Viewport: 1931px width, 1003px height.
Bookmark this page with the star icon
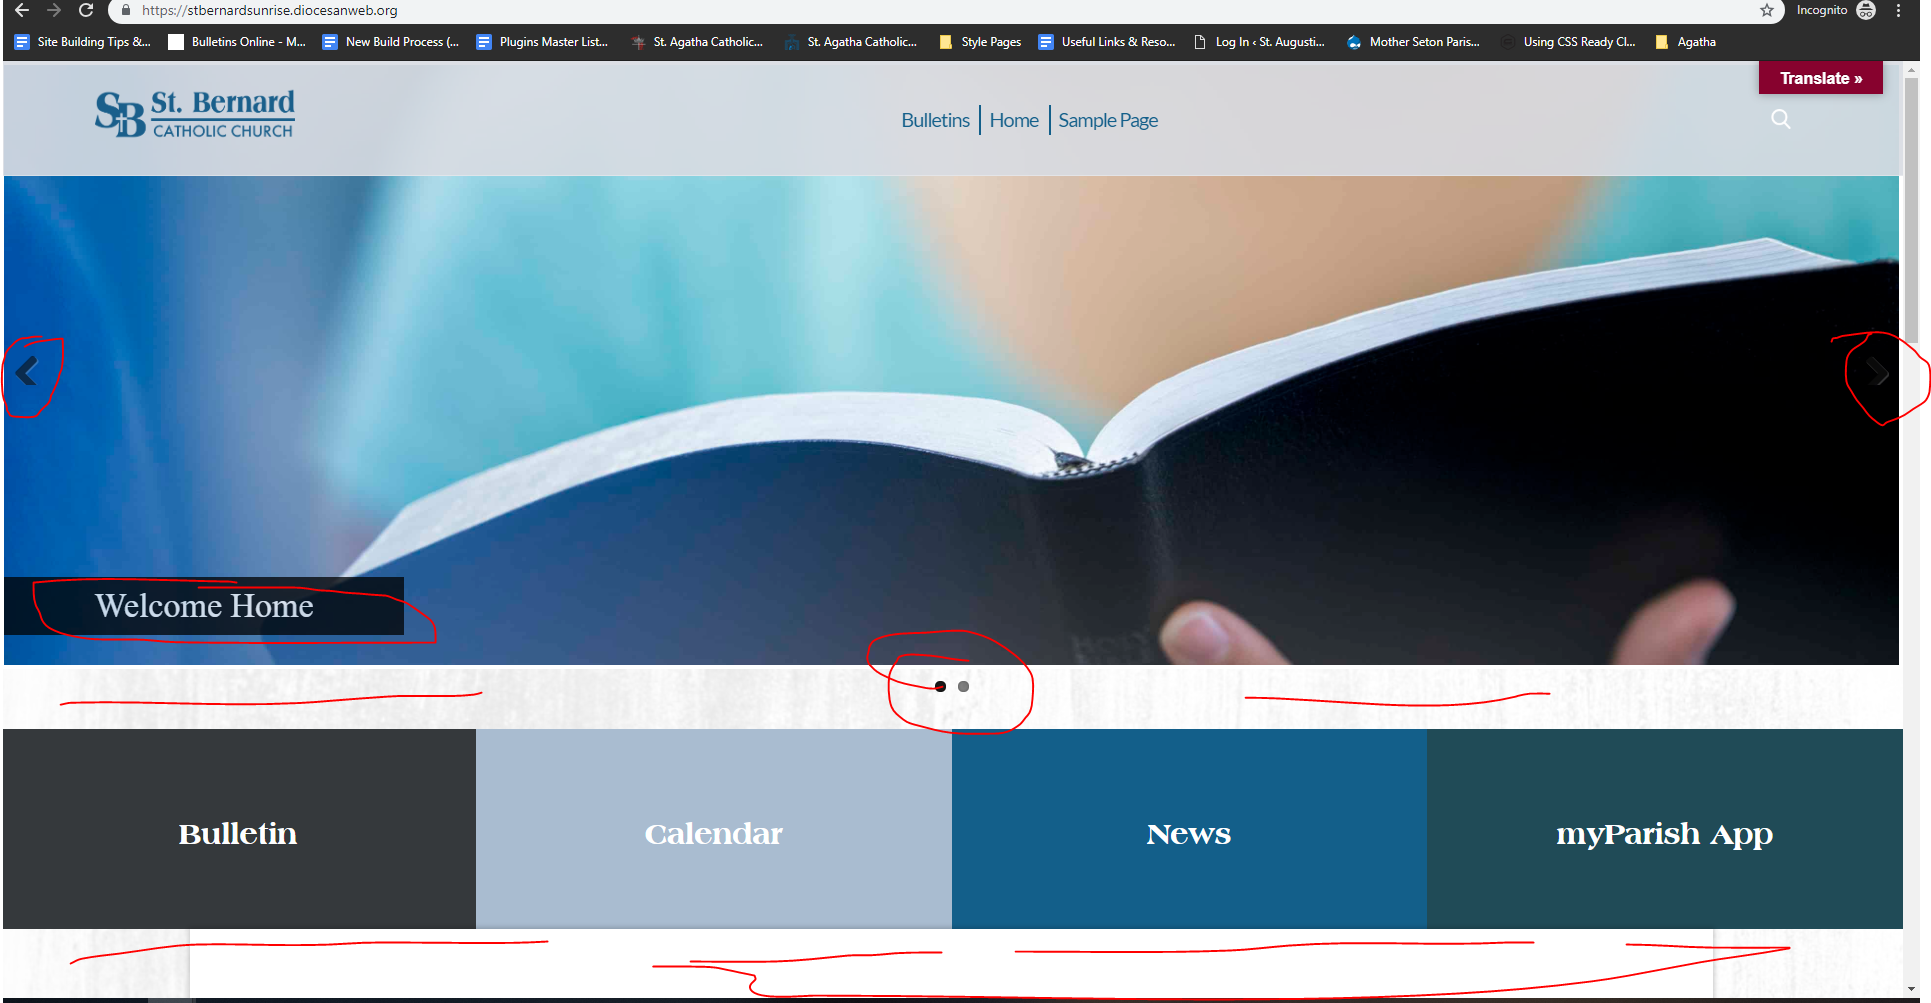point(1767,10)
